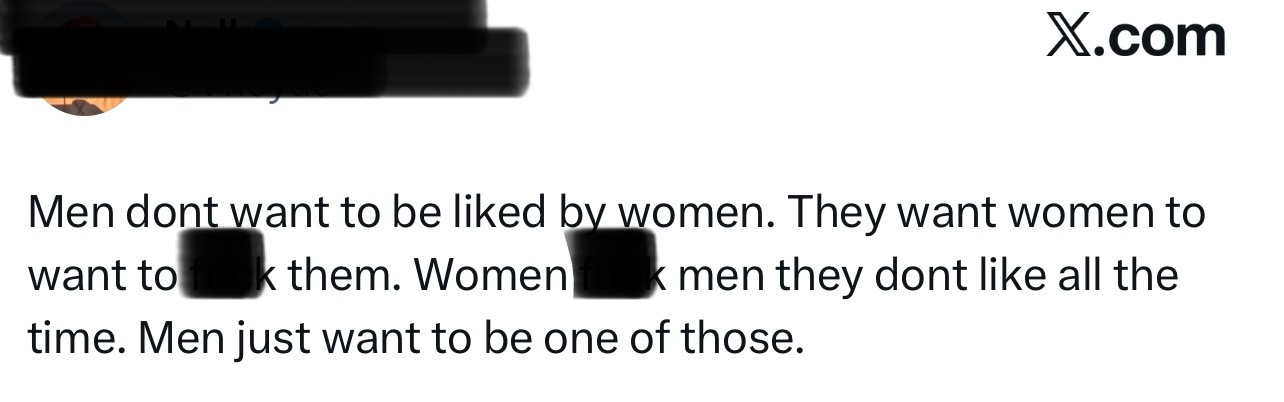Click the X logo glyph

pyautogui.click(x=1068, y=36)
